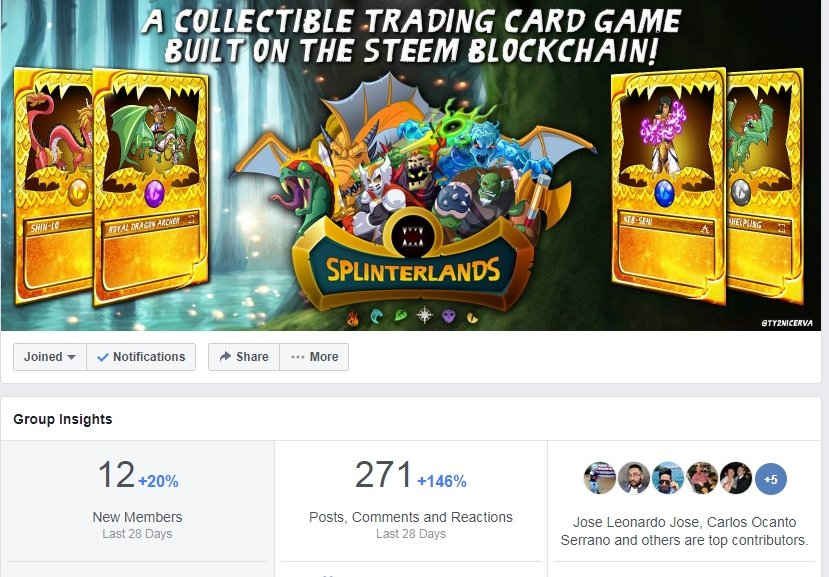829x577 pixels.
Task: Open the More options menu
Action: [314, 357]
